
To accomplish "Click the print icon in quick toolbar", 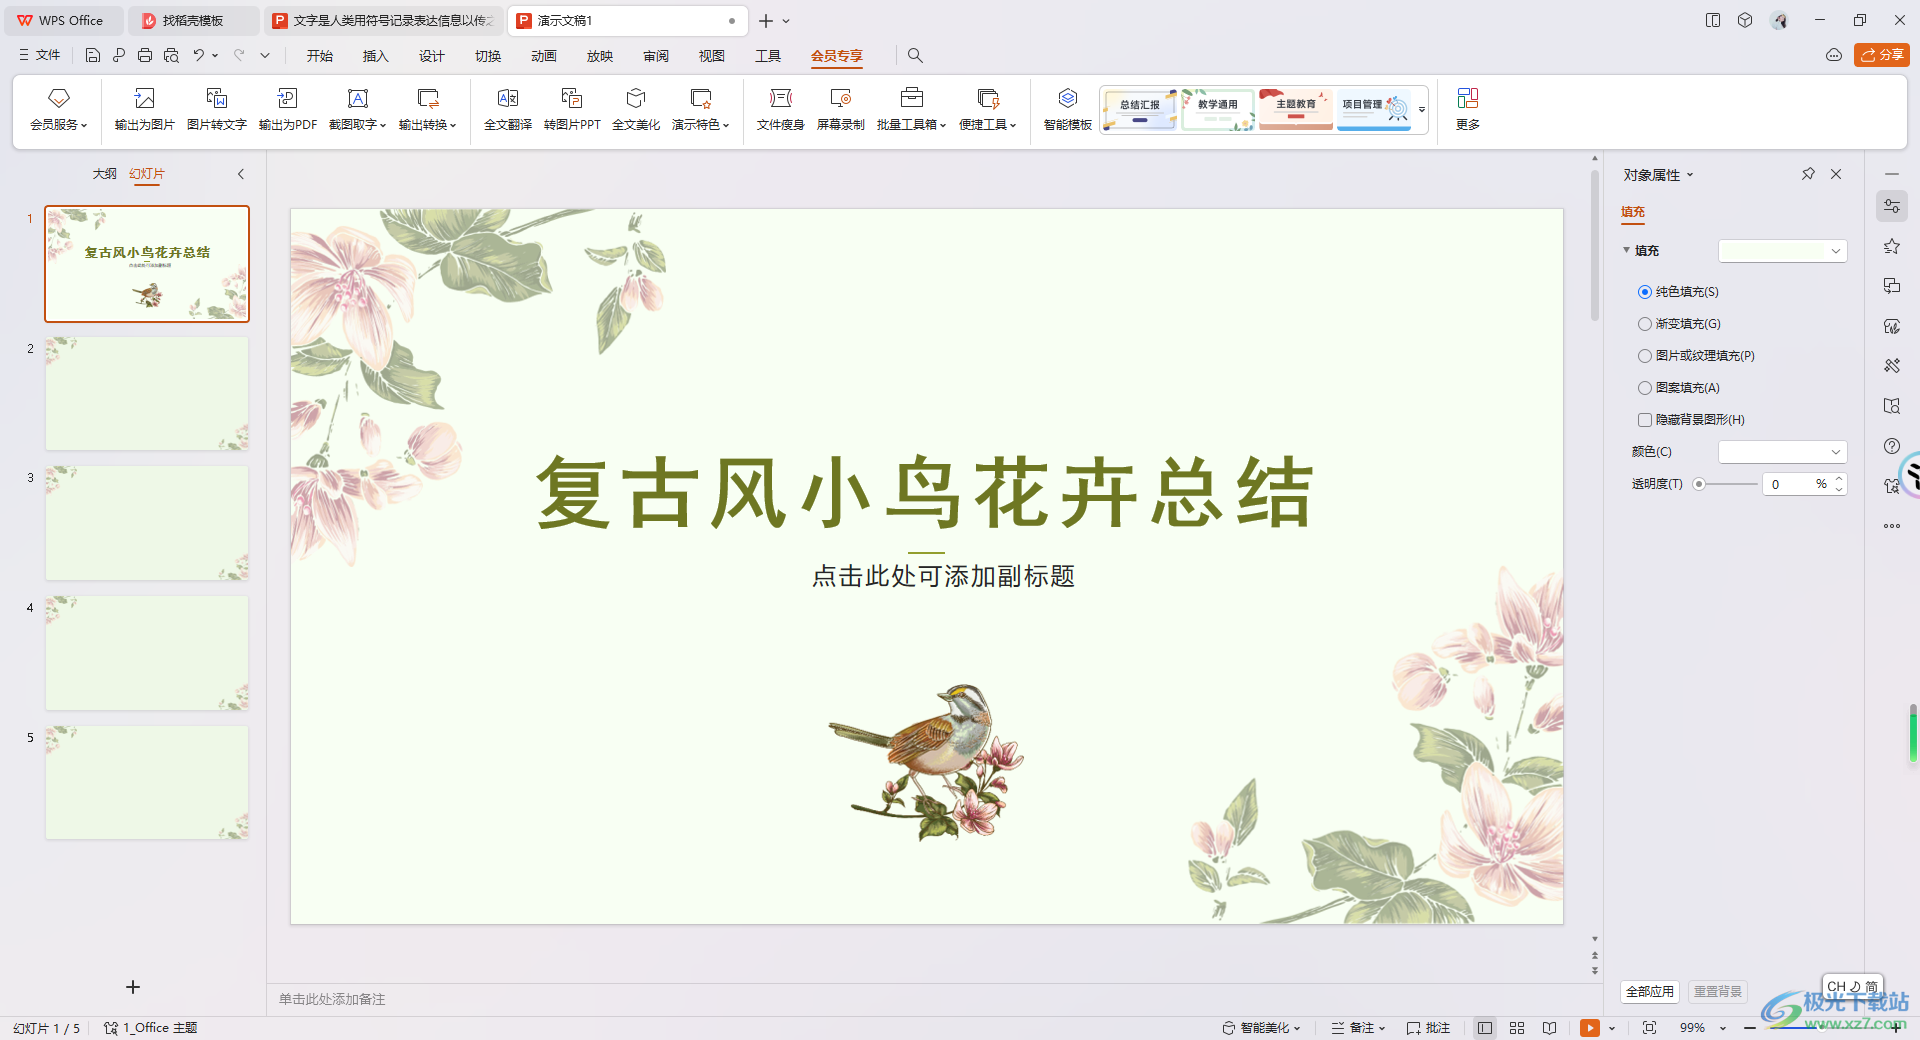I will tap(145, 55).
